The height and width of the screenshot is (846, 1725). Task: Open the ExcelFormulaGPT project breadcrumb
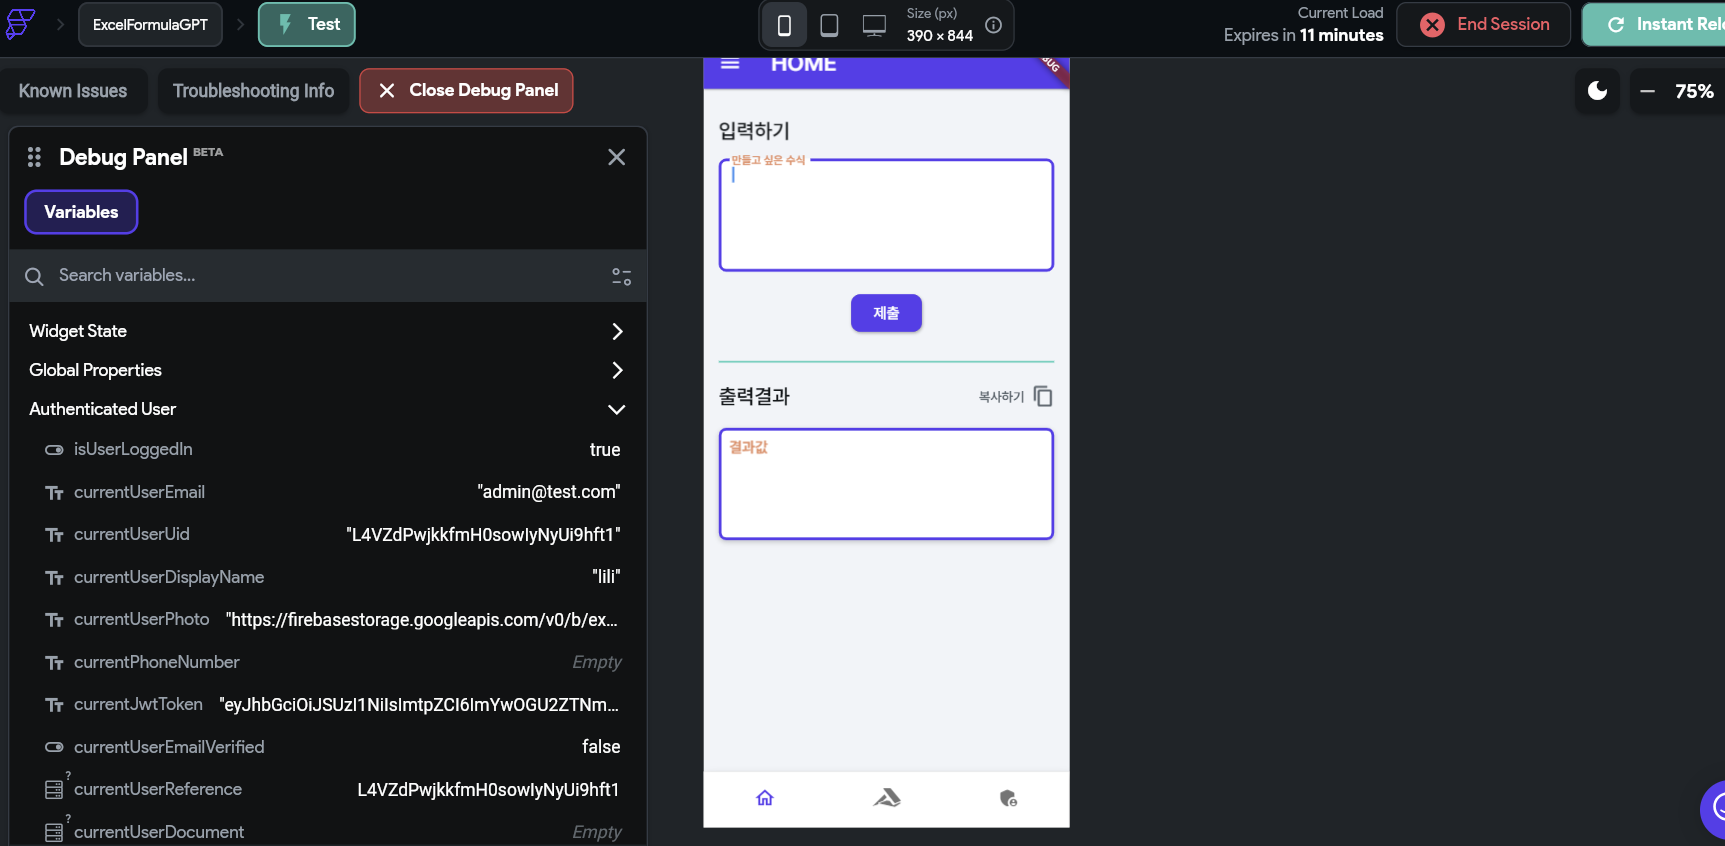click(150, 25)
